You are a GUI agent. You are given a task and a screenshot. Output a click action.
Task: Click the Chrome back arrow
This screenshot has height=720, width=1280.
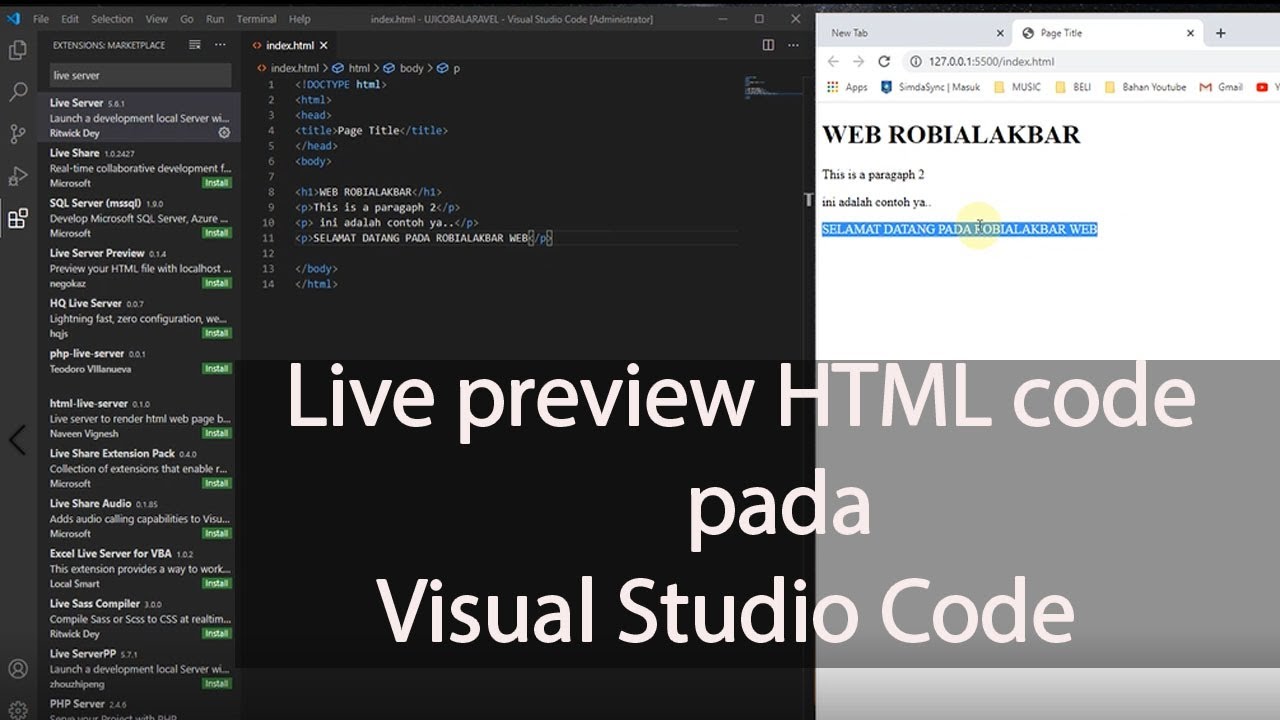tap(833, 61)
